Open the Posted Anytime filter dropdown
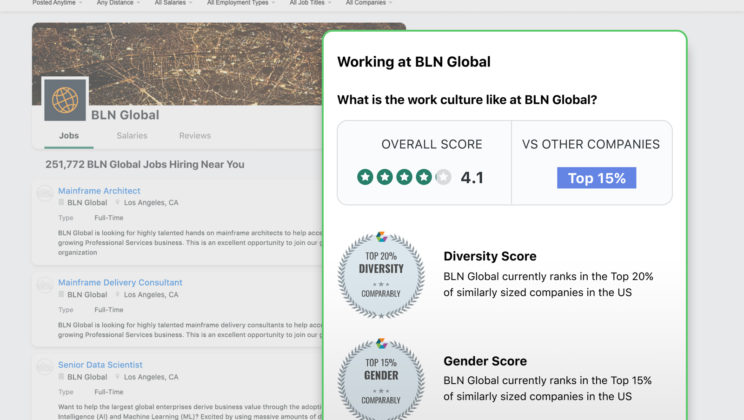This screenshot has width=744, height=420. pos(57,3)
